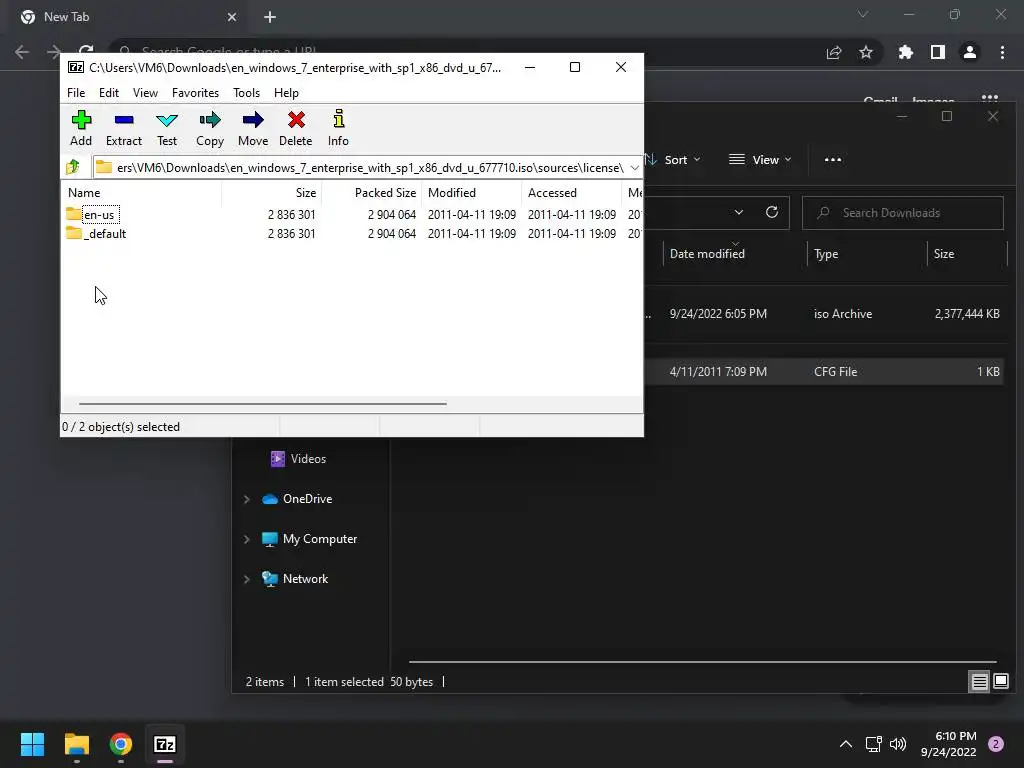This screenshot has width=1024, height=768.
Task: Switch Explorer to details view icon
Action: tap(980, 682)
